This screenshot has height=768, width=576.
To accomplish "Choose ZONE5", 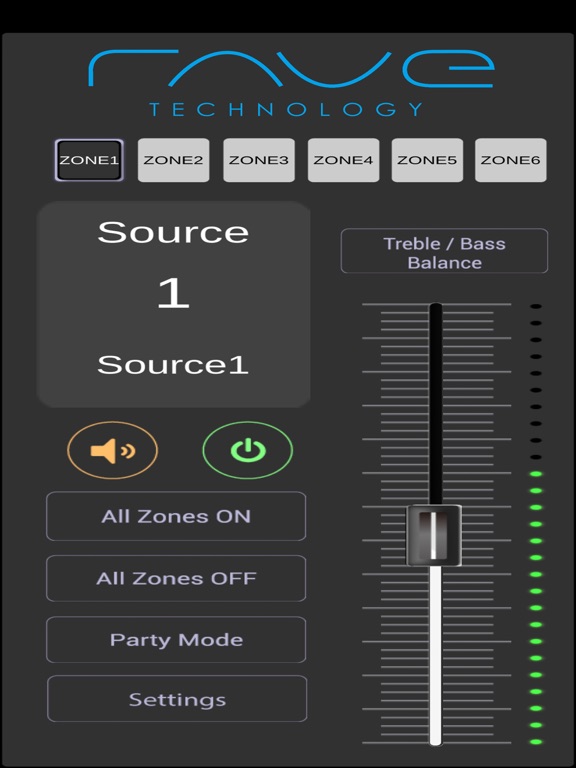I will pos(427,160).
